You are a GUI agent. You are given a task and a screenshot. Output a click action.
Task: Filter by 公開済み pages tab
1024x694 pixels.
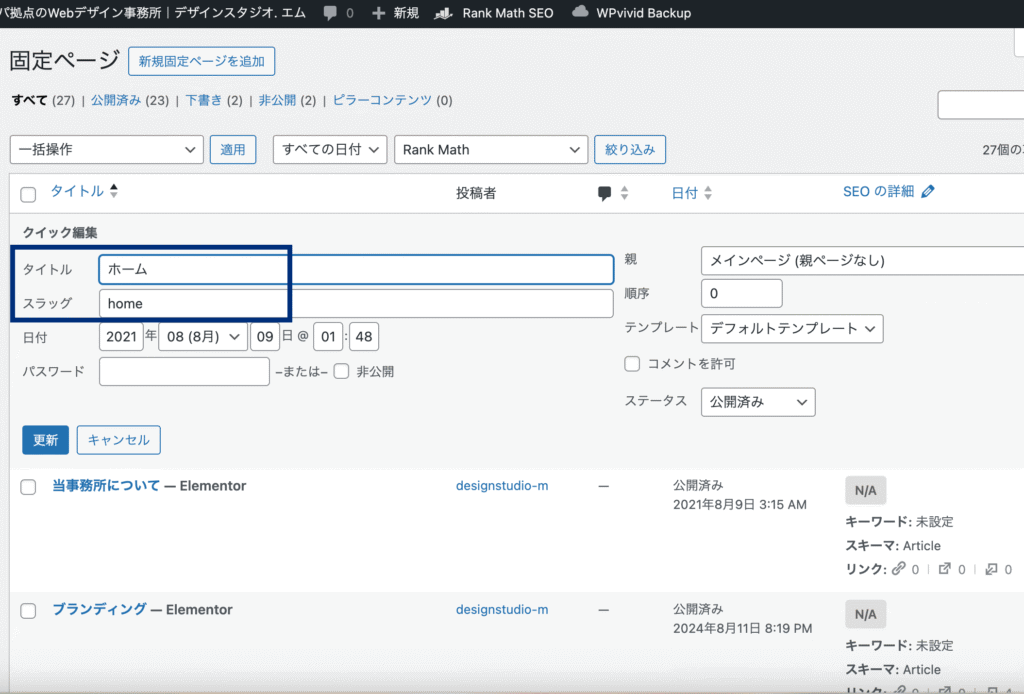tap(117, 100)
